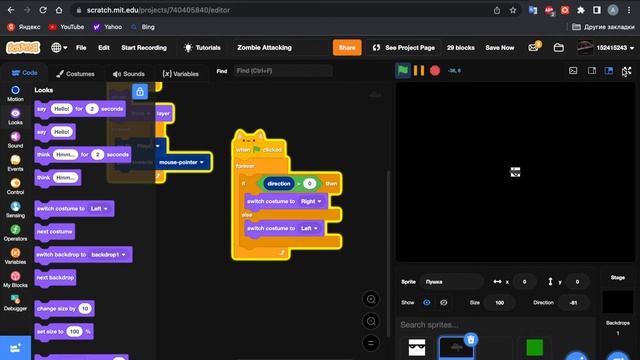This screenshot has height=360, width=640.
Task: Switch to large stage layout
Action: 609,71
